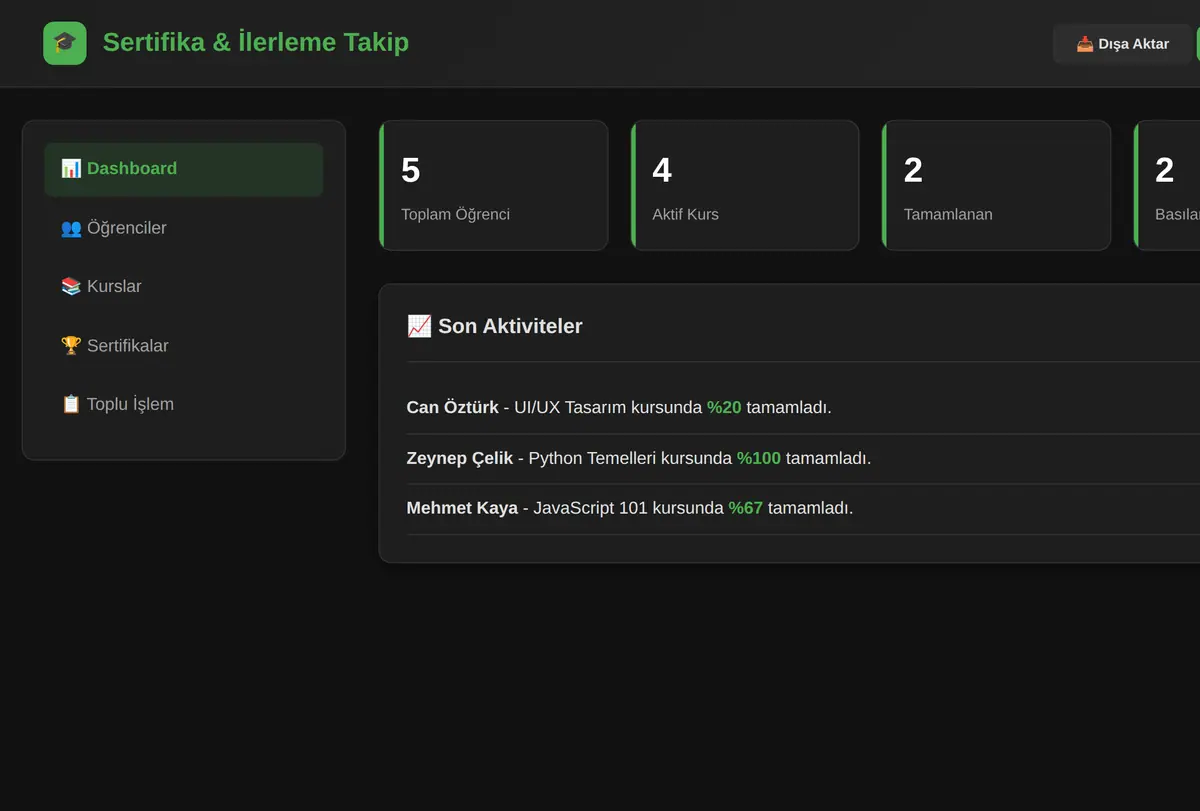This screenshot has width=1200, height=811.
Task: Click the Toplu İşlem clipboard icon
Action: 71,404
